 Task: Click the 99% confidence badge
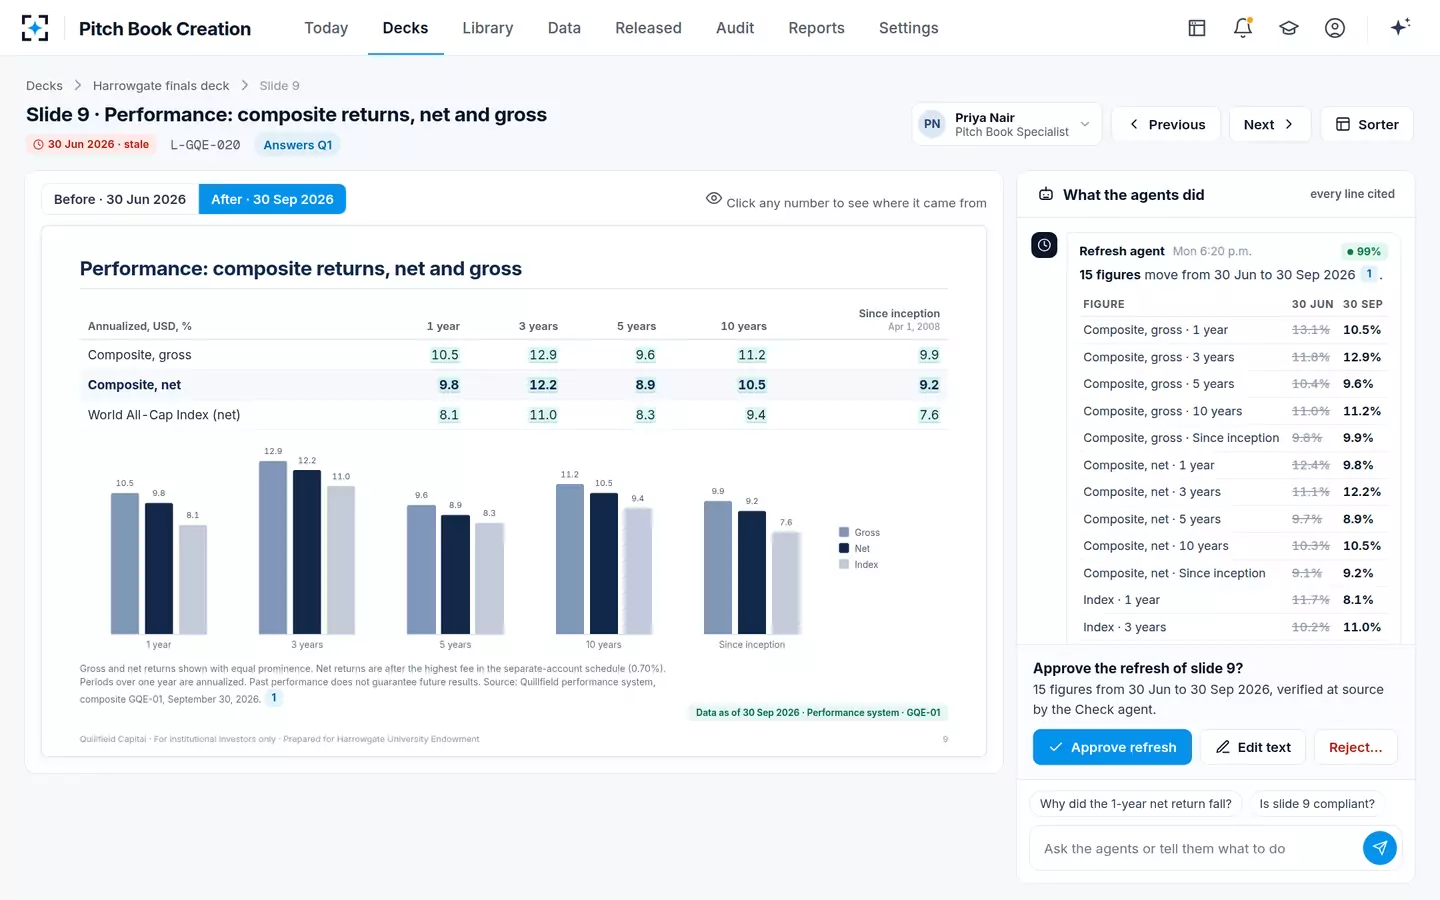[1364, 251]
